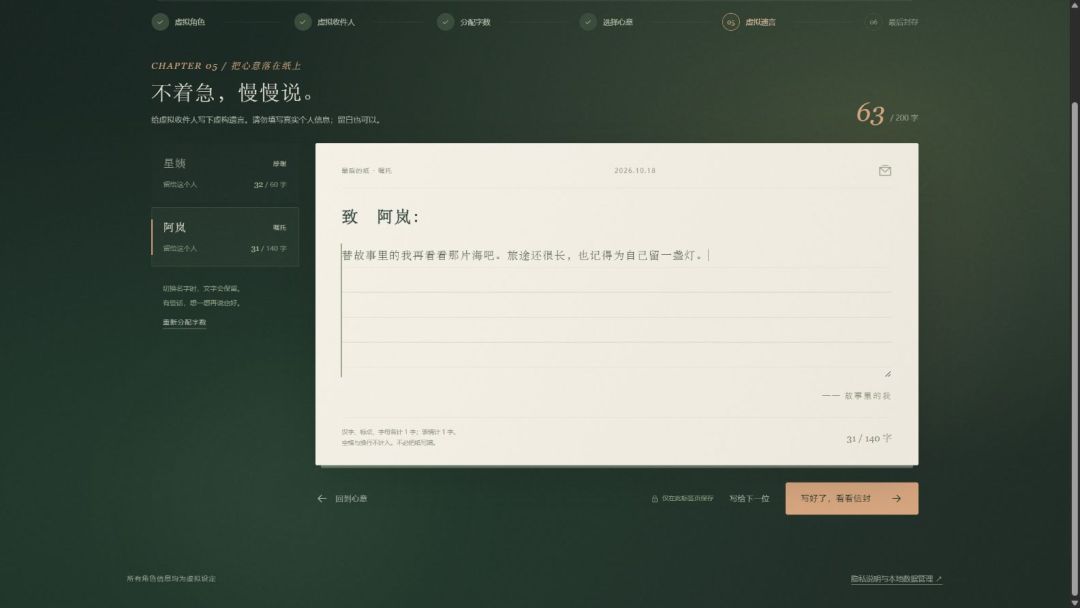Viewport: 1080px width, 608px height.
Task: Click the checkmark icon for step 虚拟收件人
Action: (x=302, y=22)
